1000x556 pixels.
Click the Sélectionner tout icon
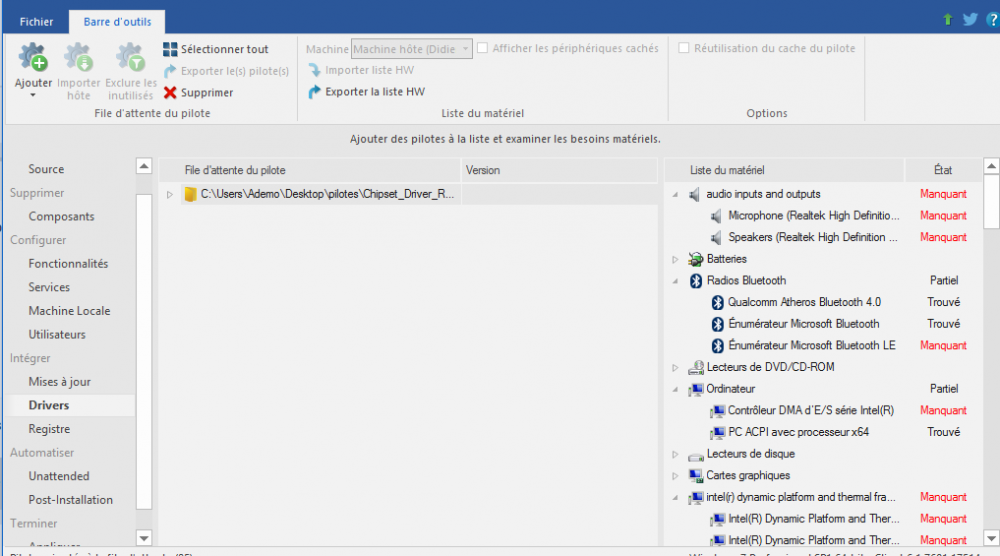point(171,50)
